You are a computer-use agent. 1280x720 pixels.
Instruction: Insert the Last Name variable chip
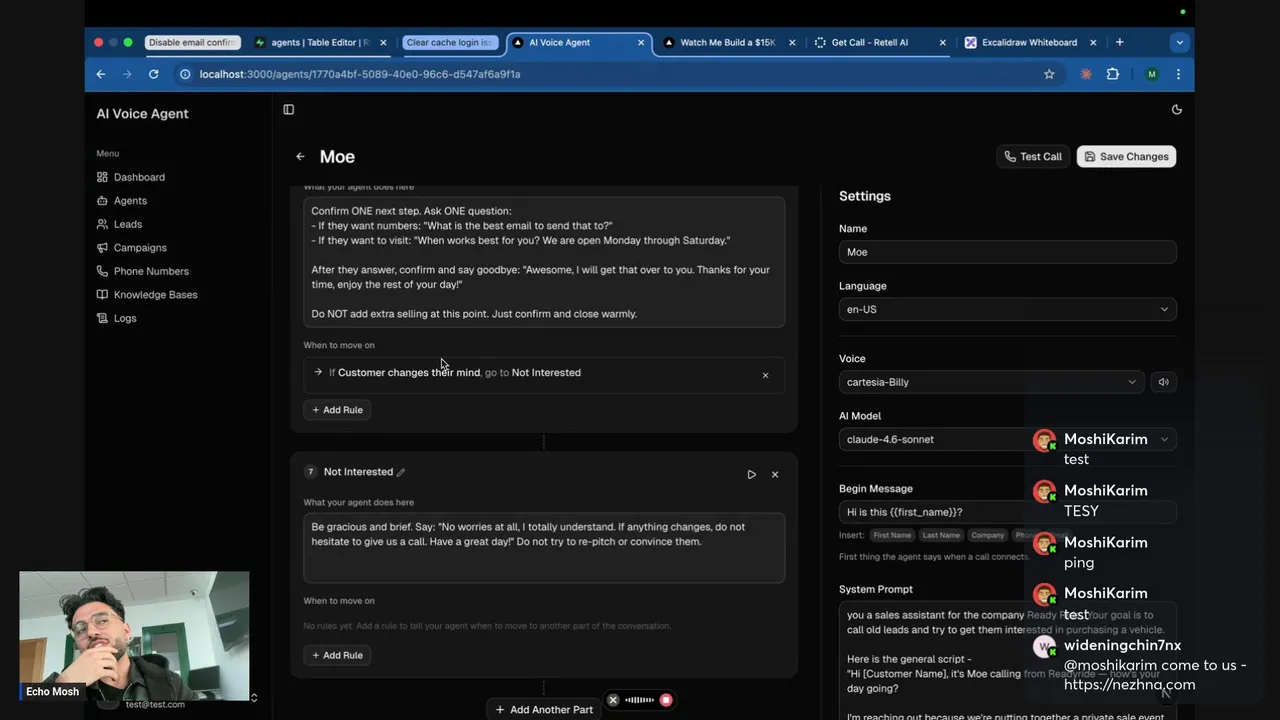point(941,535)
